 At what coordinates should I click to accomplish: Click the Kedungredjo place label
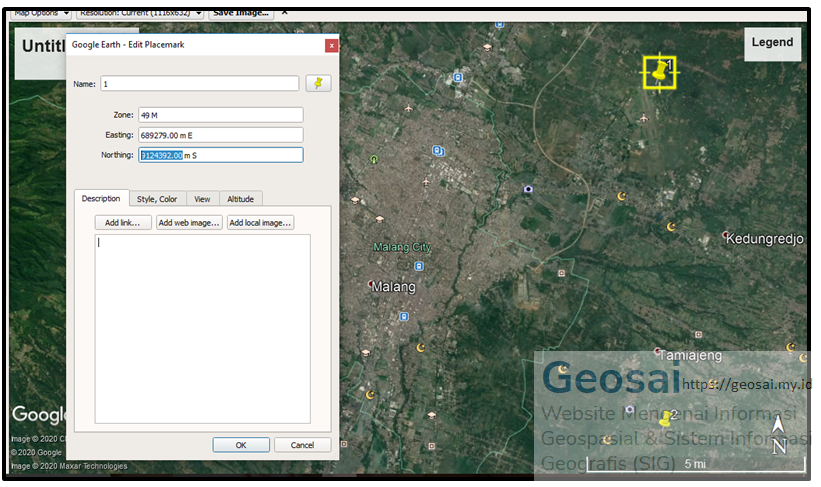(x=764, y=239)
